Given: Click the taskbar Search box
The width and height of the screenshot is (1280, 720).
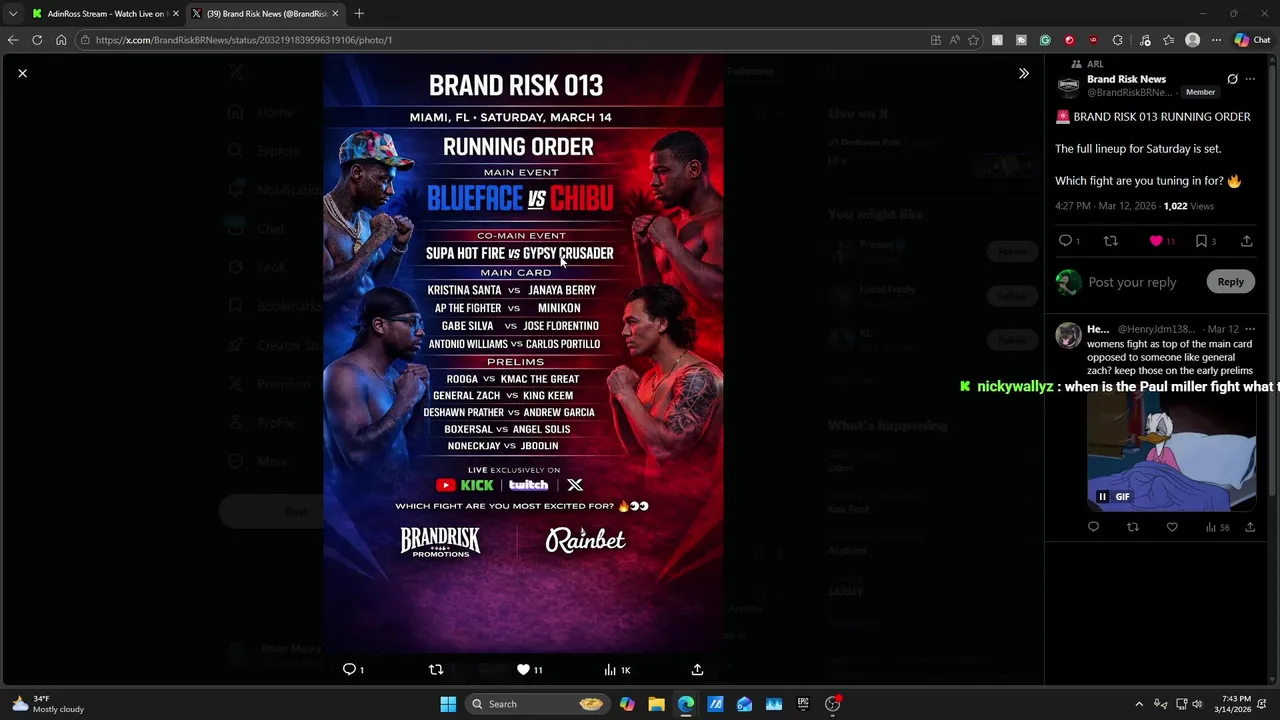Looking at the screenshot, I should coord(537,704).
